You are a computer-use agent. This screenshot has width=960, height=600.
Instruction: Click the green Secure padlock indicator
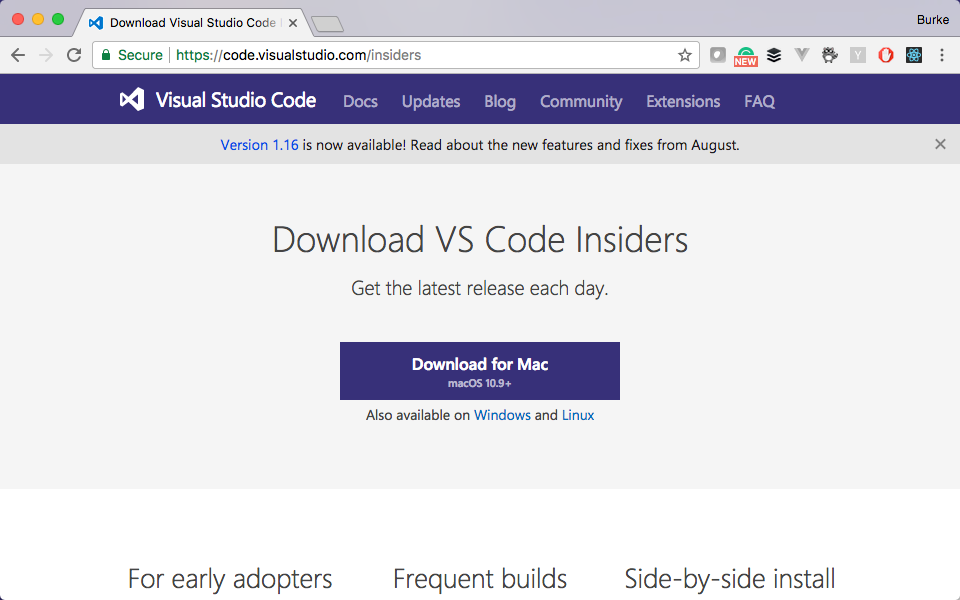[106, 55]
